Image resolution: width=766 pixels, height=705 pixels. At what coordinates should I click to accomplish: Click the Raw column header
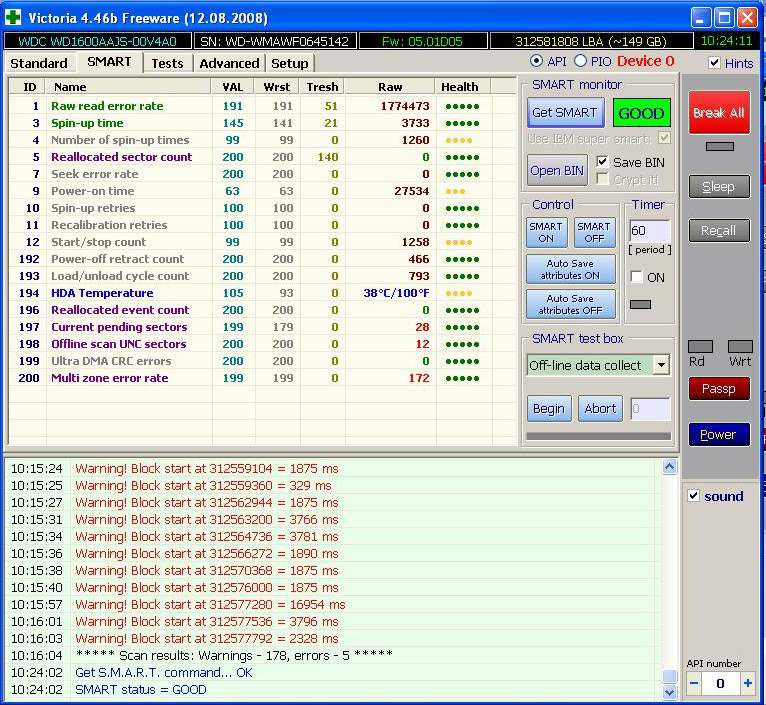click(x=390, y=86)
